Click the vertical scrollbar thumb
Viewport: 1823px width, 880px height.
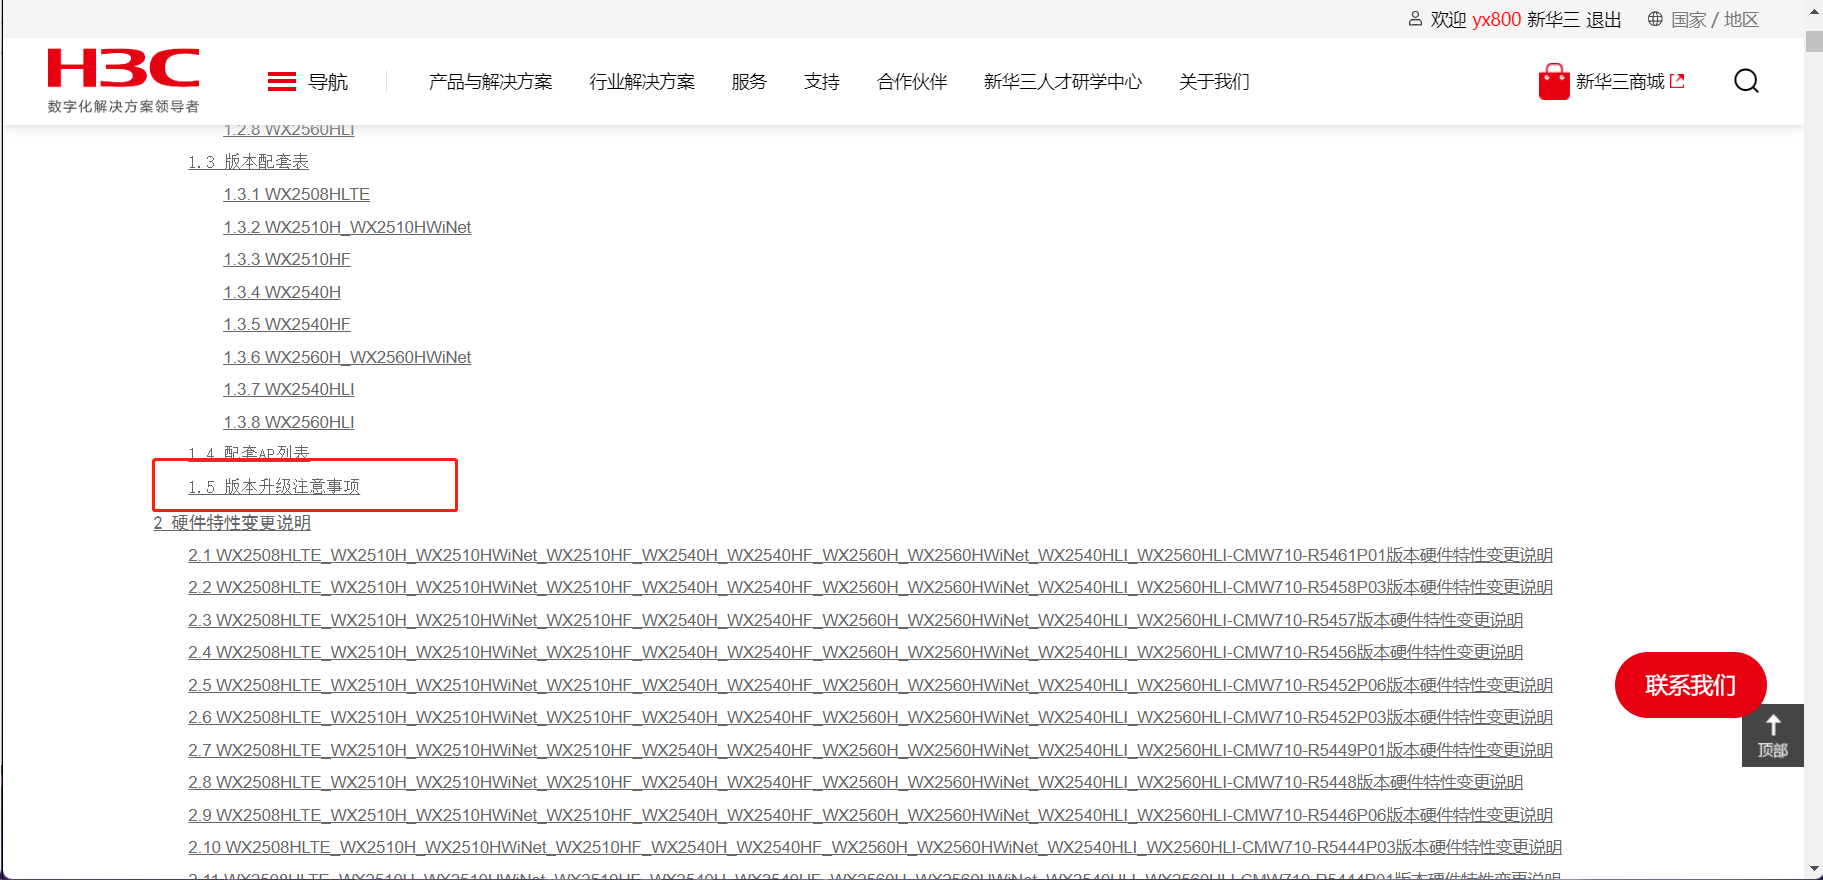[x=1814, y=41]
